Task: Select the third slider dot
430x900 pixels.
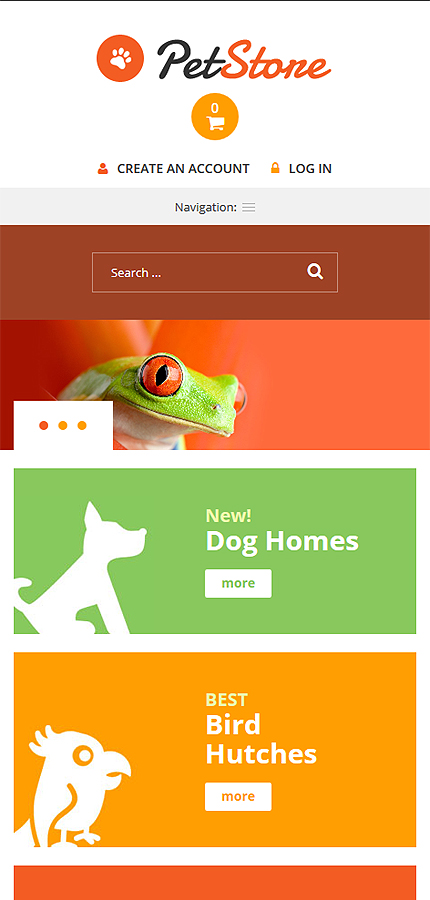Action: [82, 425]
